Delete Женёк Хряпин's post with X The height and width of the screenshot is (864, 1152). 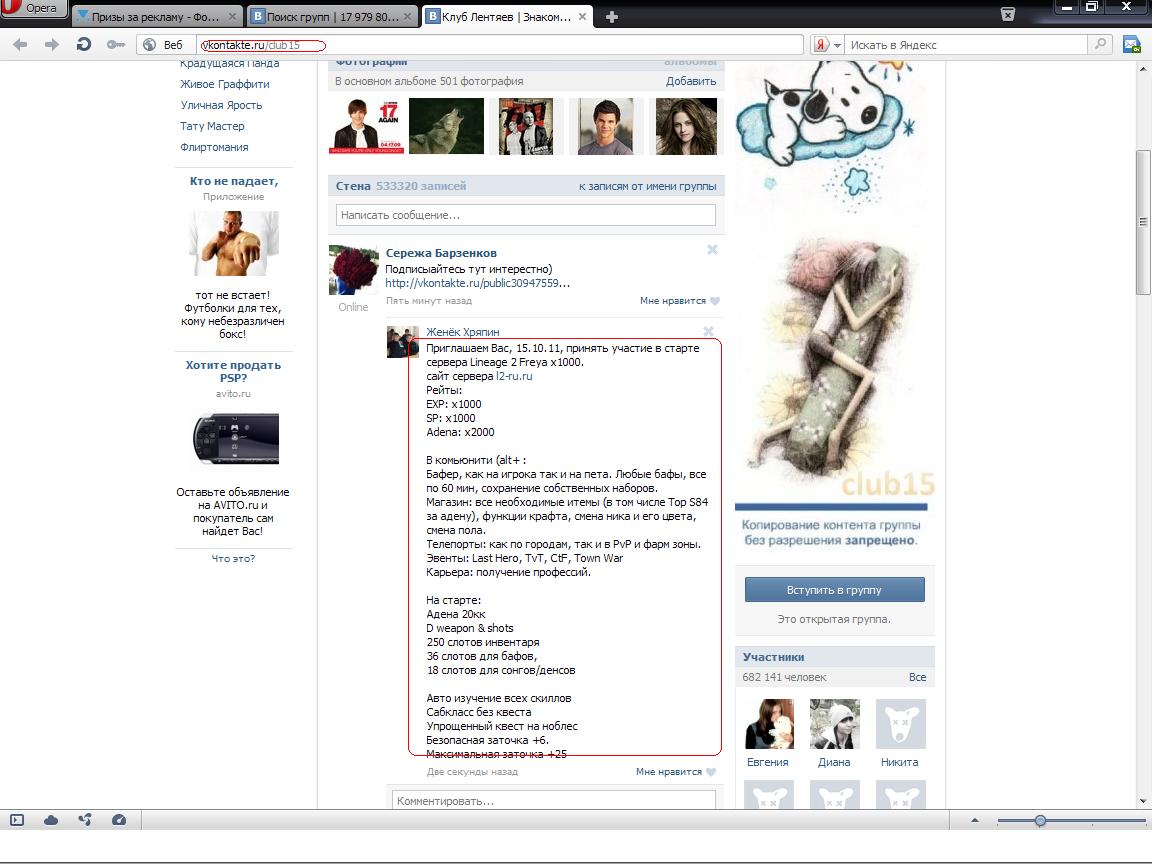(x=708, y=331)
